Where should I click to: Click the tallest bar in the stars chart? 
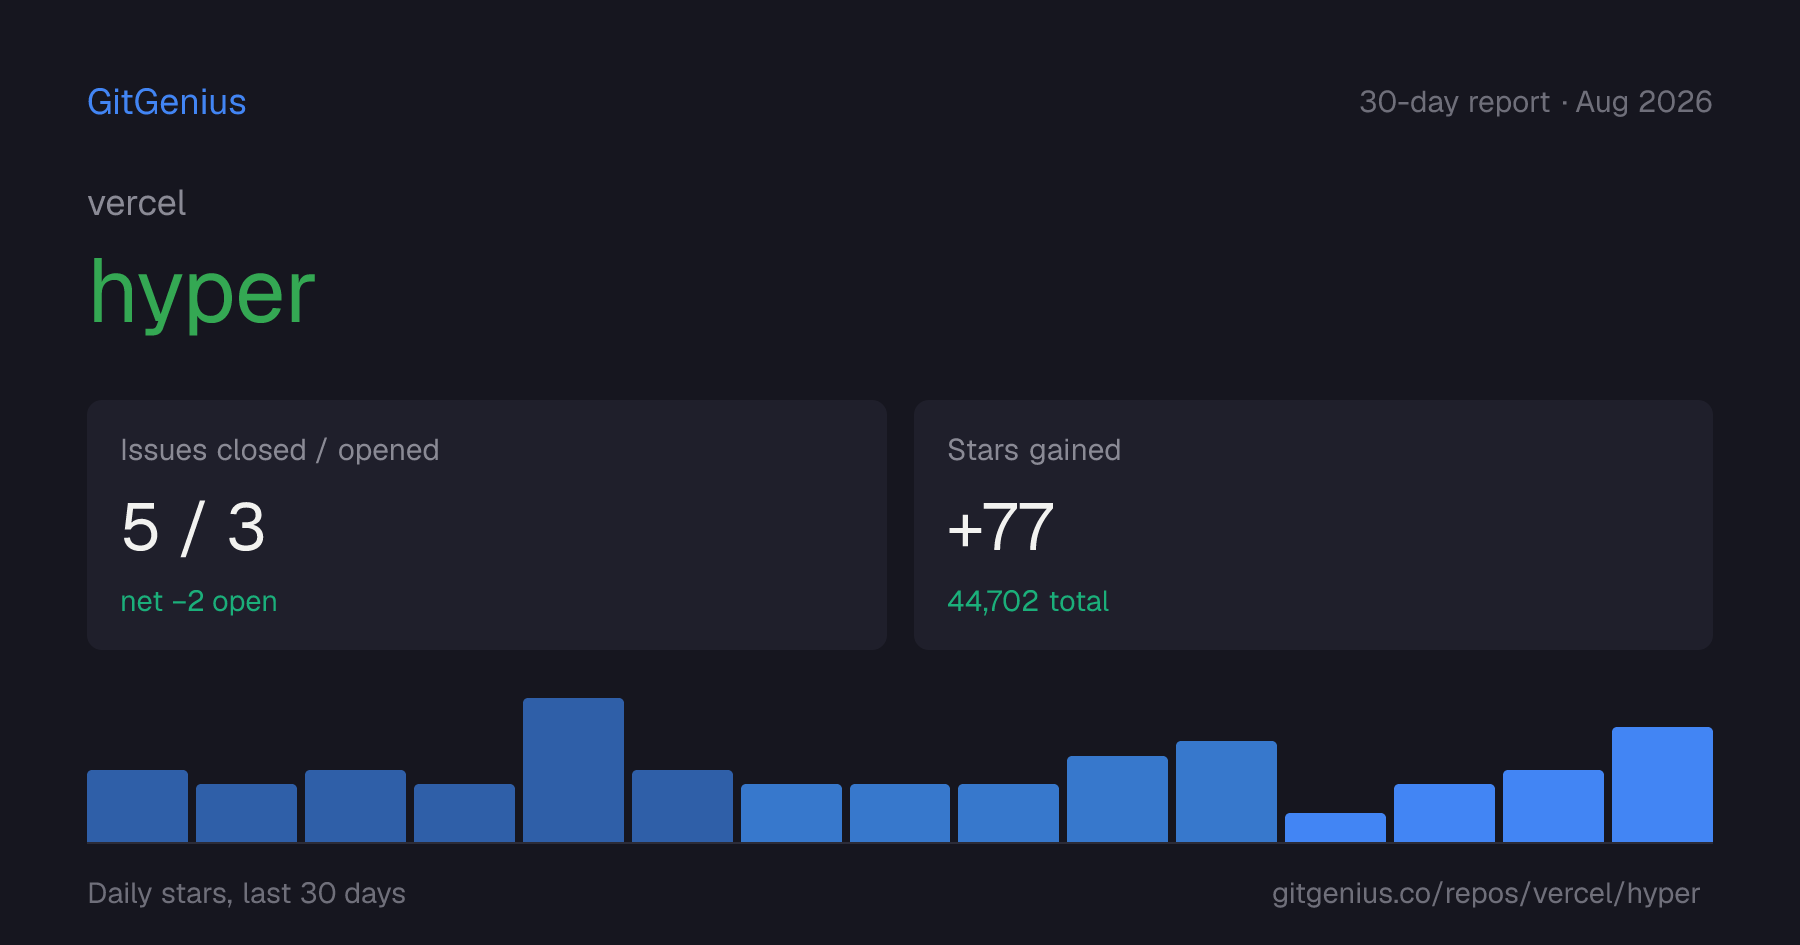pos(573,770)
